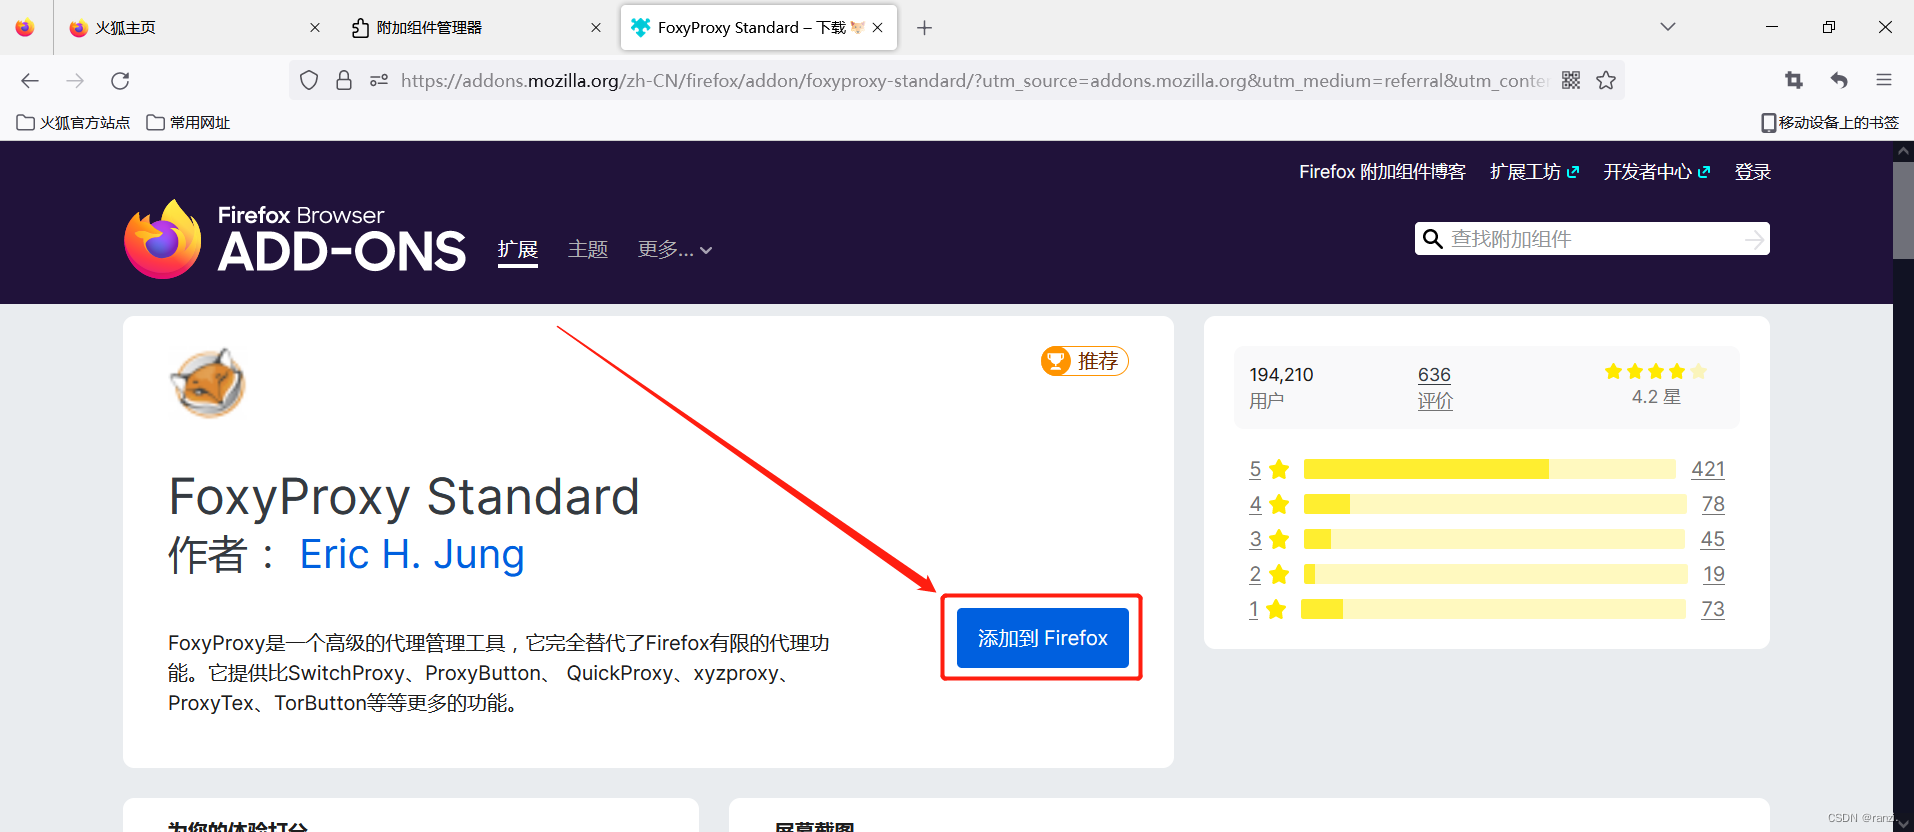Click the 查找附加组件 search field
The width and height of the screenshot is (1914, 832).
click(x=1594, y=239)
